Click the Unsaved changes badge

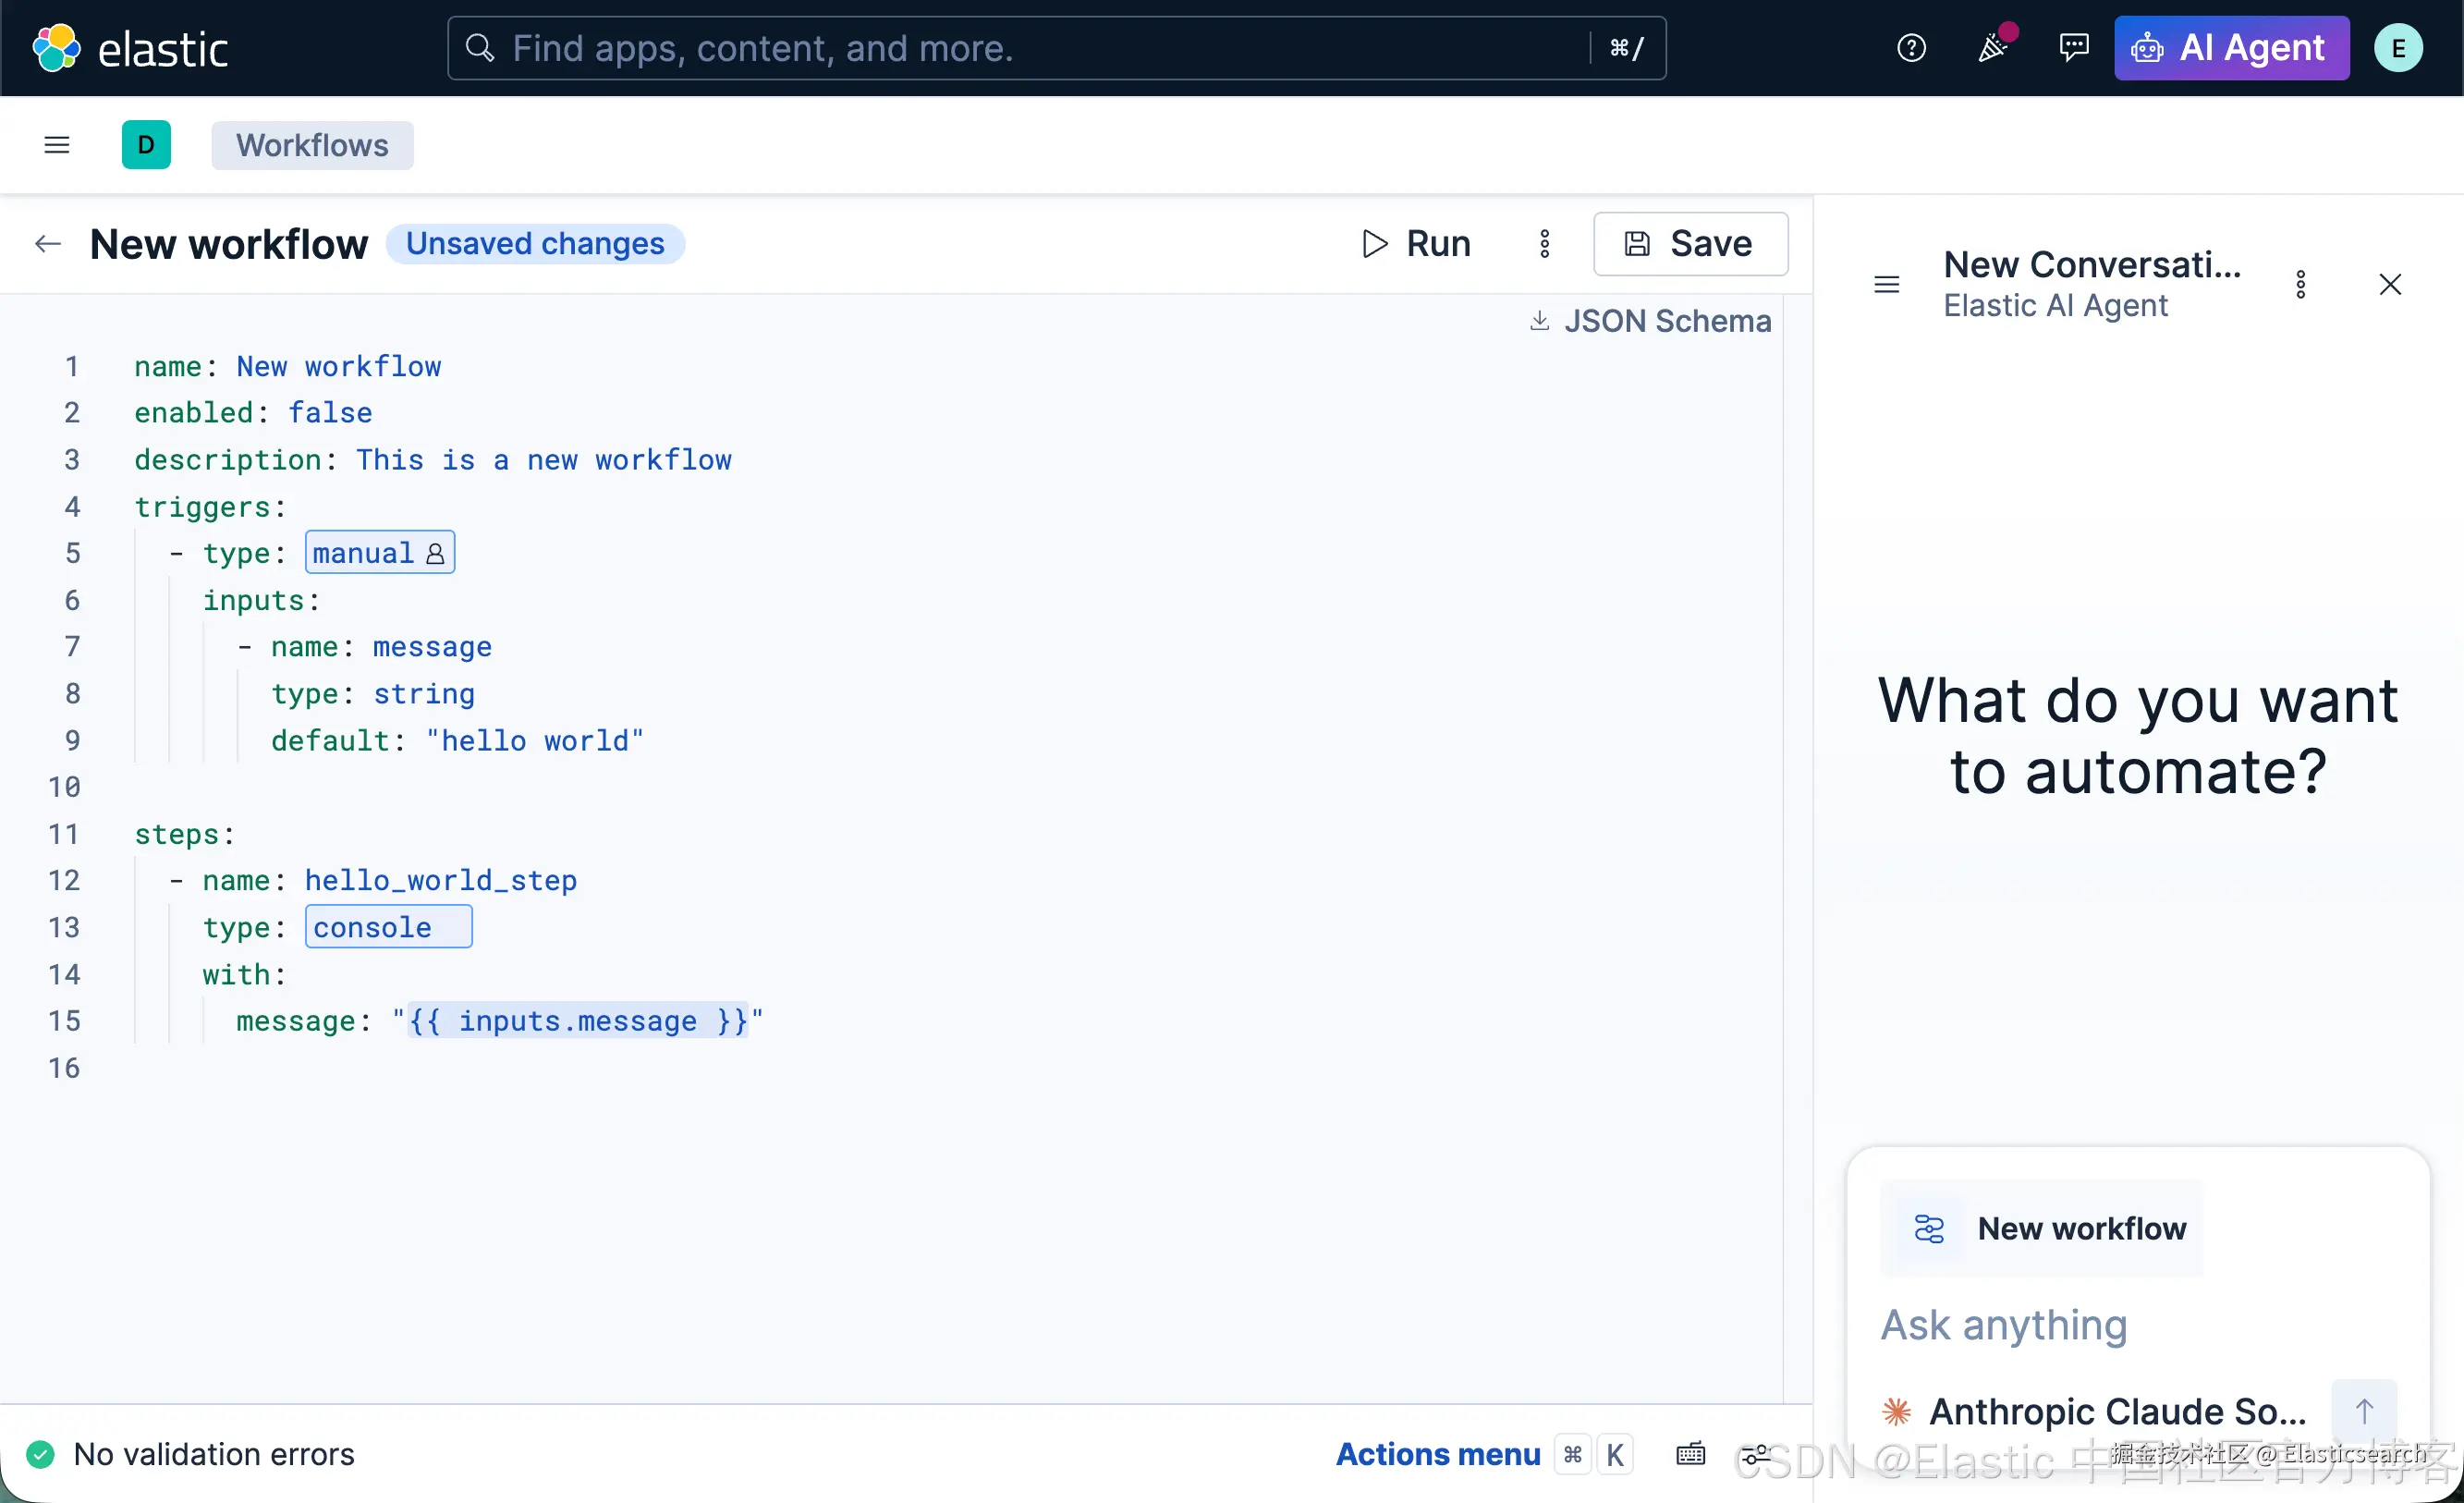535,243
